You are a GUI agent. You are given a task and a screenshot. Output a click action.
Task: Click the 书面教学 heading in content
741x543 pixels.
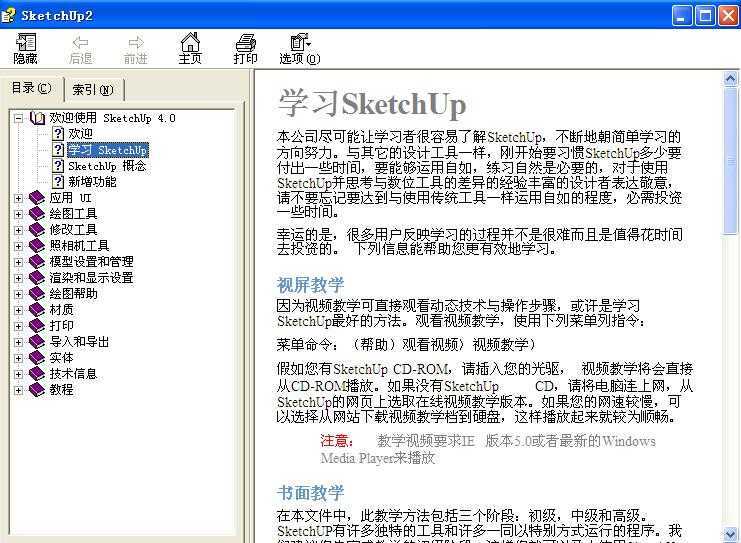(310, 493)
